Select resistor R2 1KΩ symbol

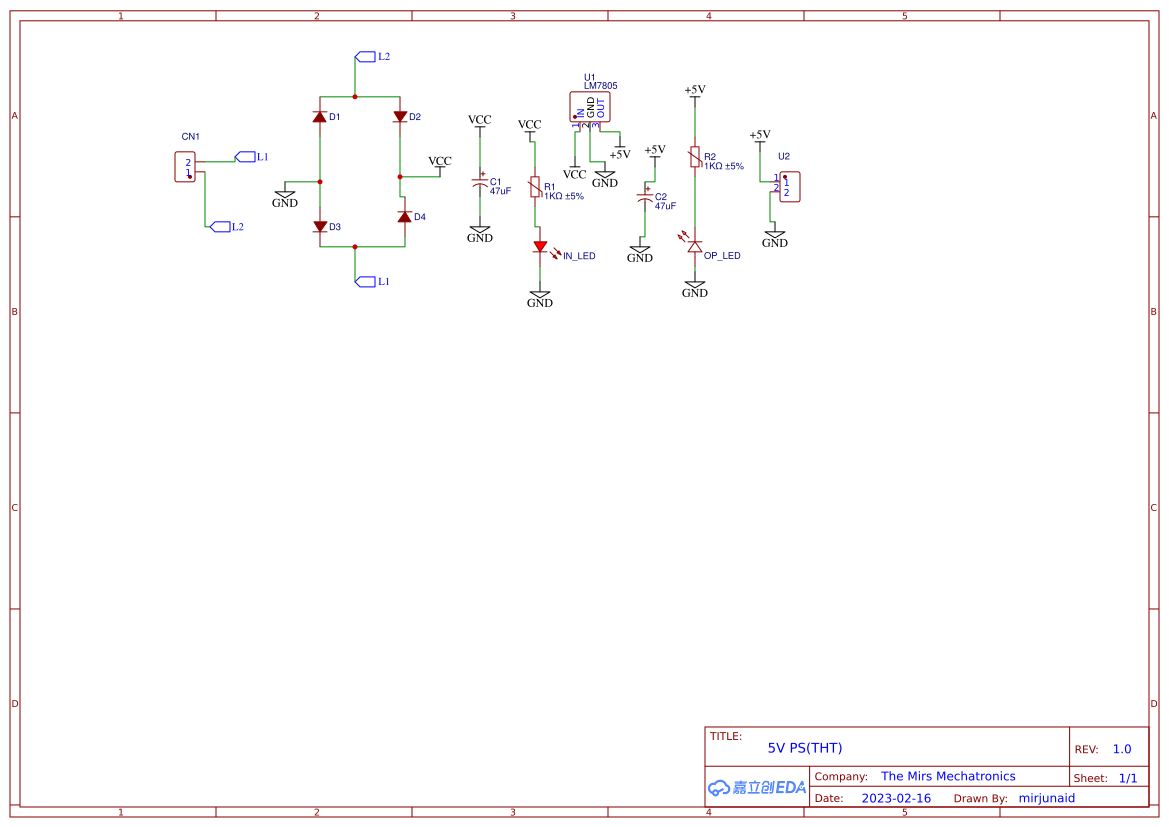click(695, 158)
